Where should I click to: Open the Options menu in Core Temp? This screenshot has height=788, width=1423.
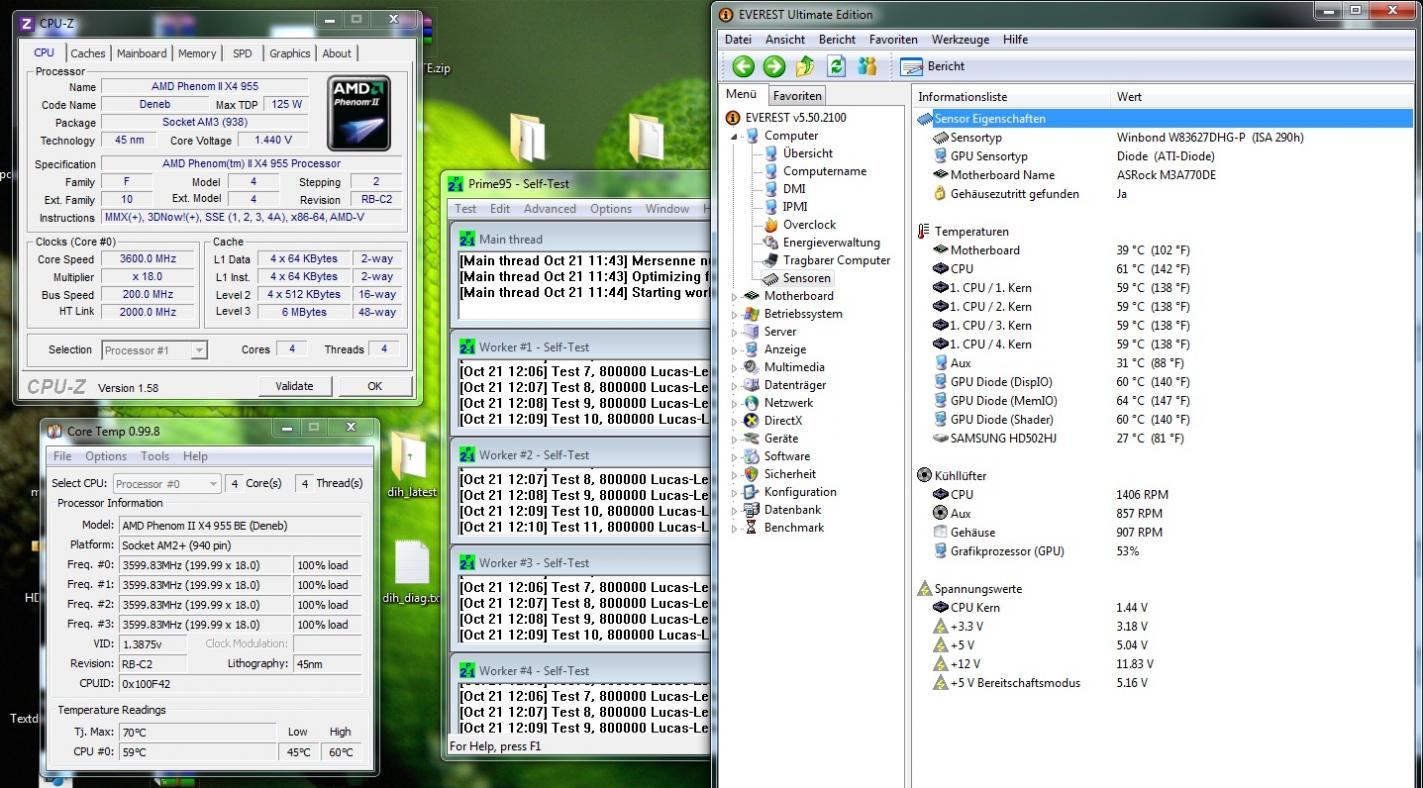click(x=105, y=456)
